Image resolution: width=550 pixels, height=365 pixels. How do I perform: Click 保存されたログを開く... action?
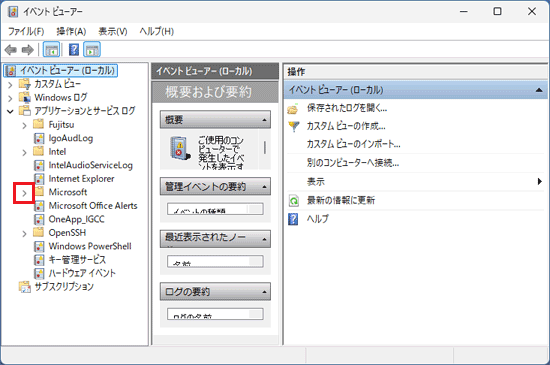[347, 108]
